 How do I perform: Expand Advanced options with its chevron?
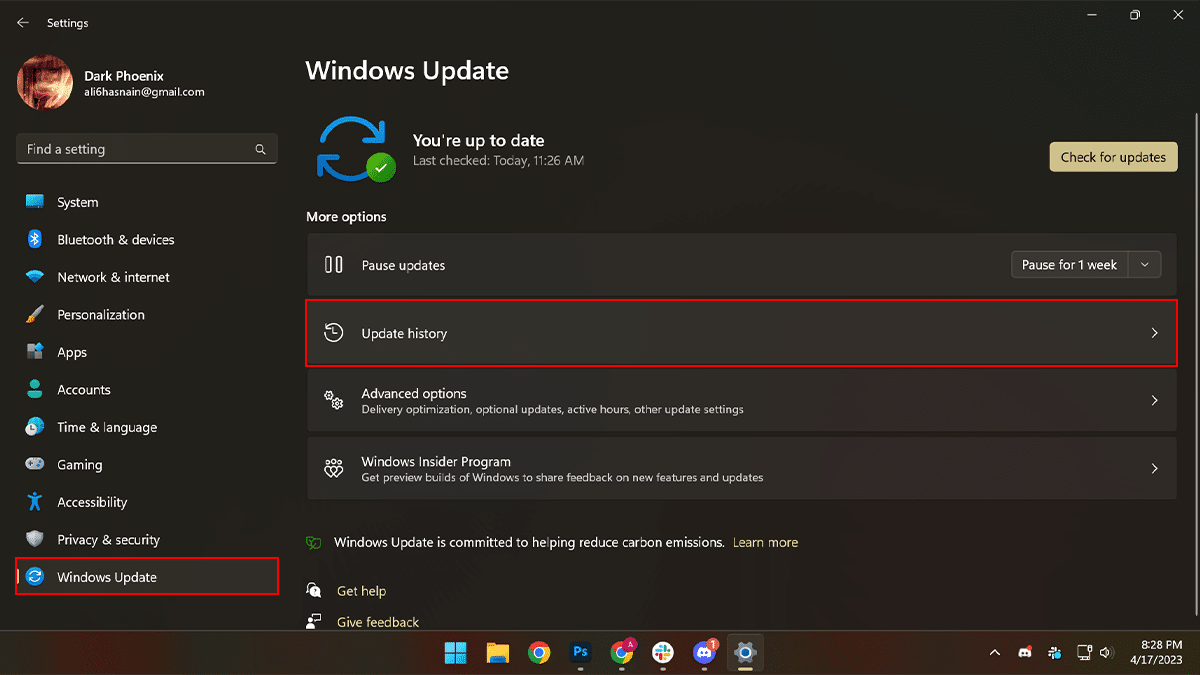[1154, 400]
